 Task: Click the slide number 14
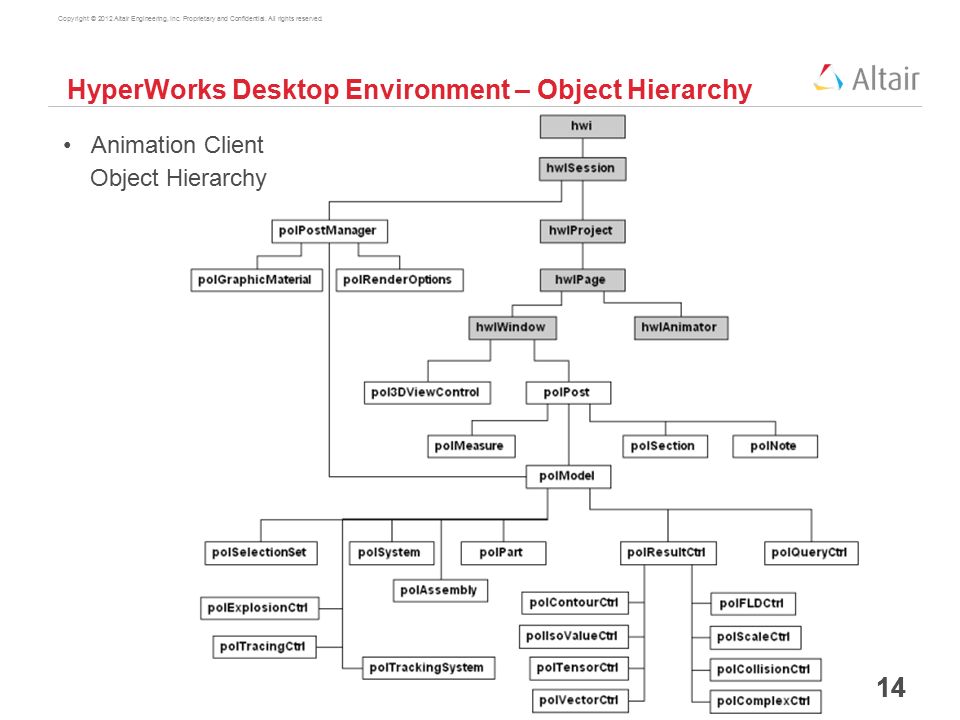(891, 688)
